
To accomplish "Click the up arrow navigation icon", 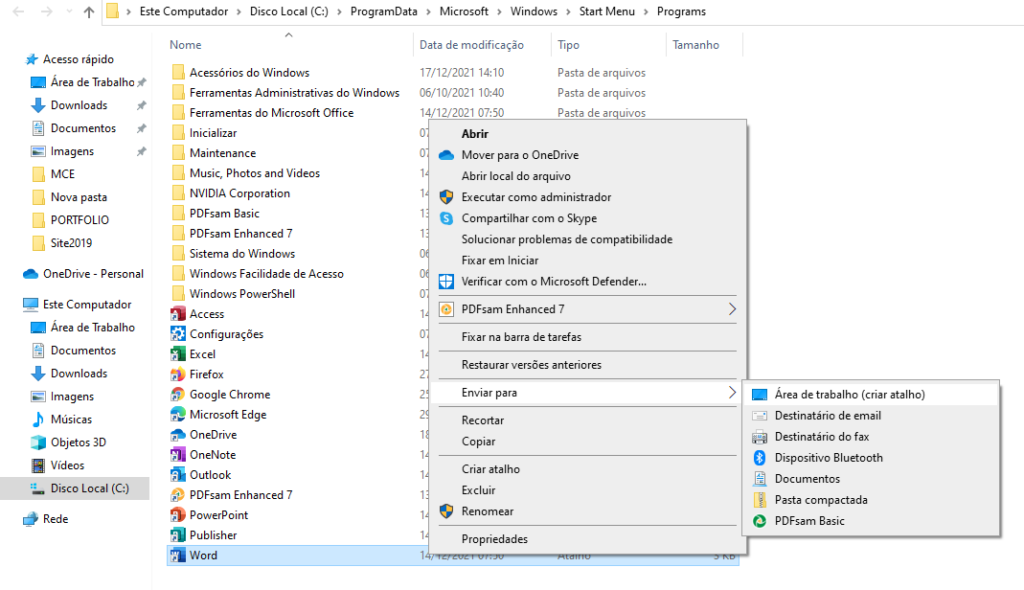I will [89, 12].
